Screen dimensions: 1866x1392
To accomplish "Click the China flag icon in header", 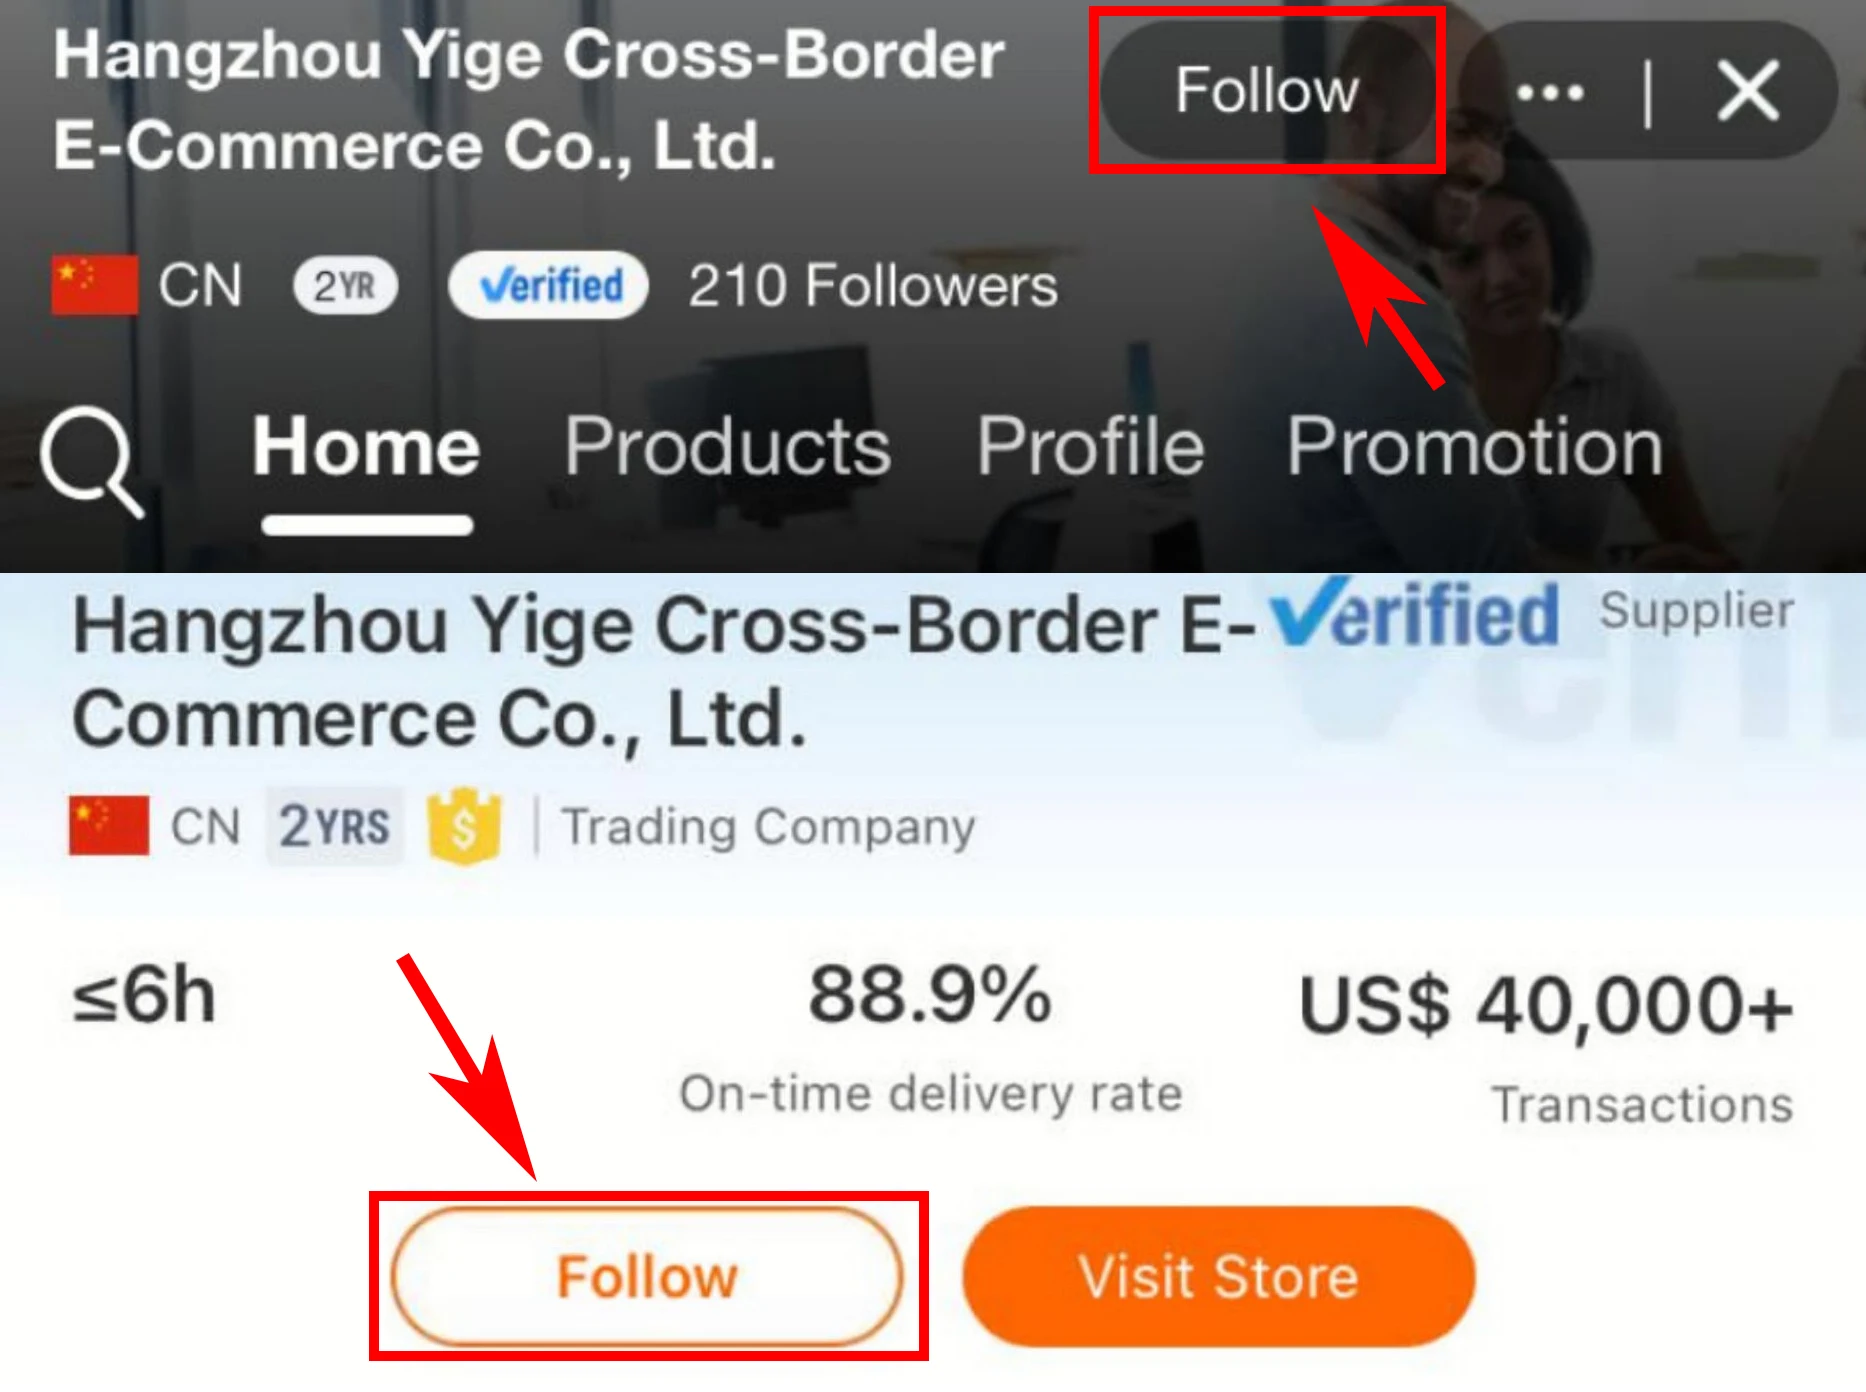I will [x=95, y=285].
